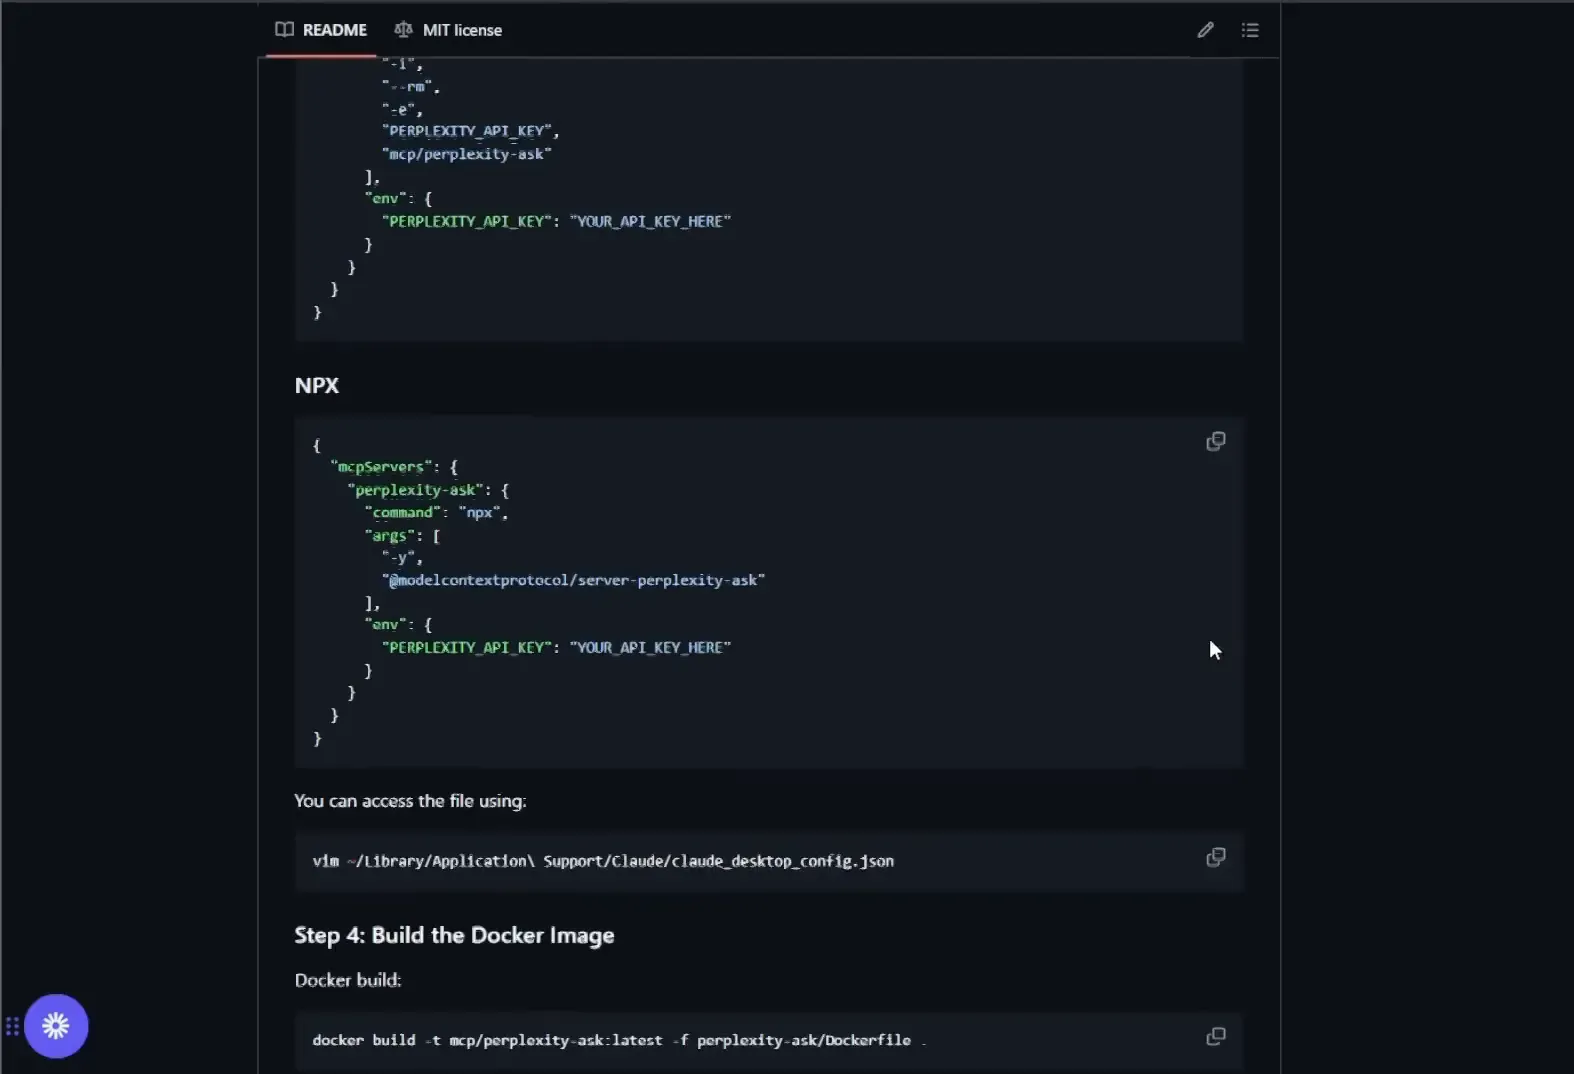Click the pencil edit file icon

click(1205, 30)
